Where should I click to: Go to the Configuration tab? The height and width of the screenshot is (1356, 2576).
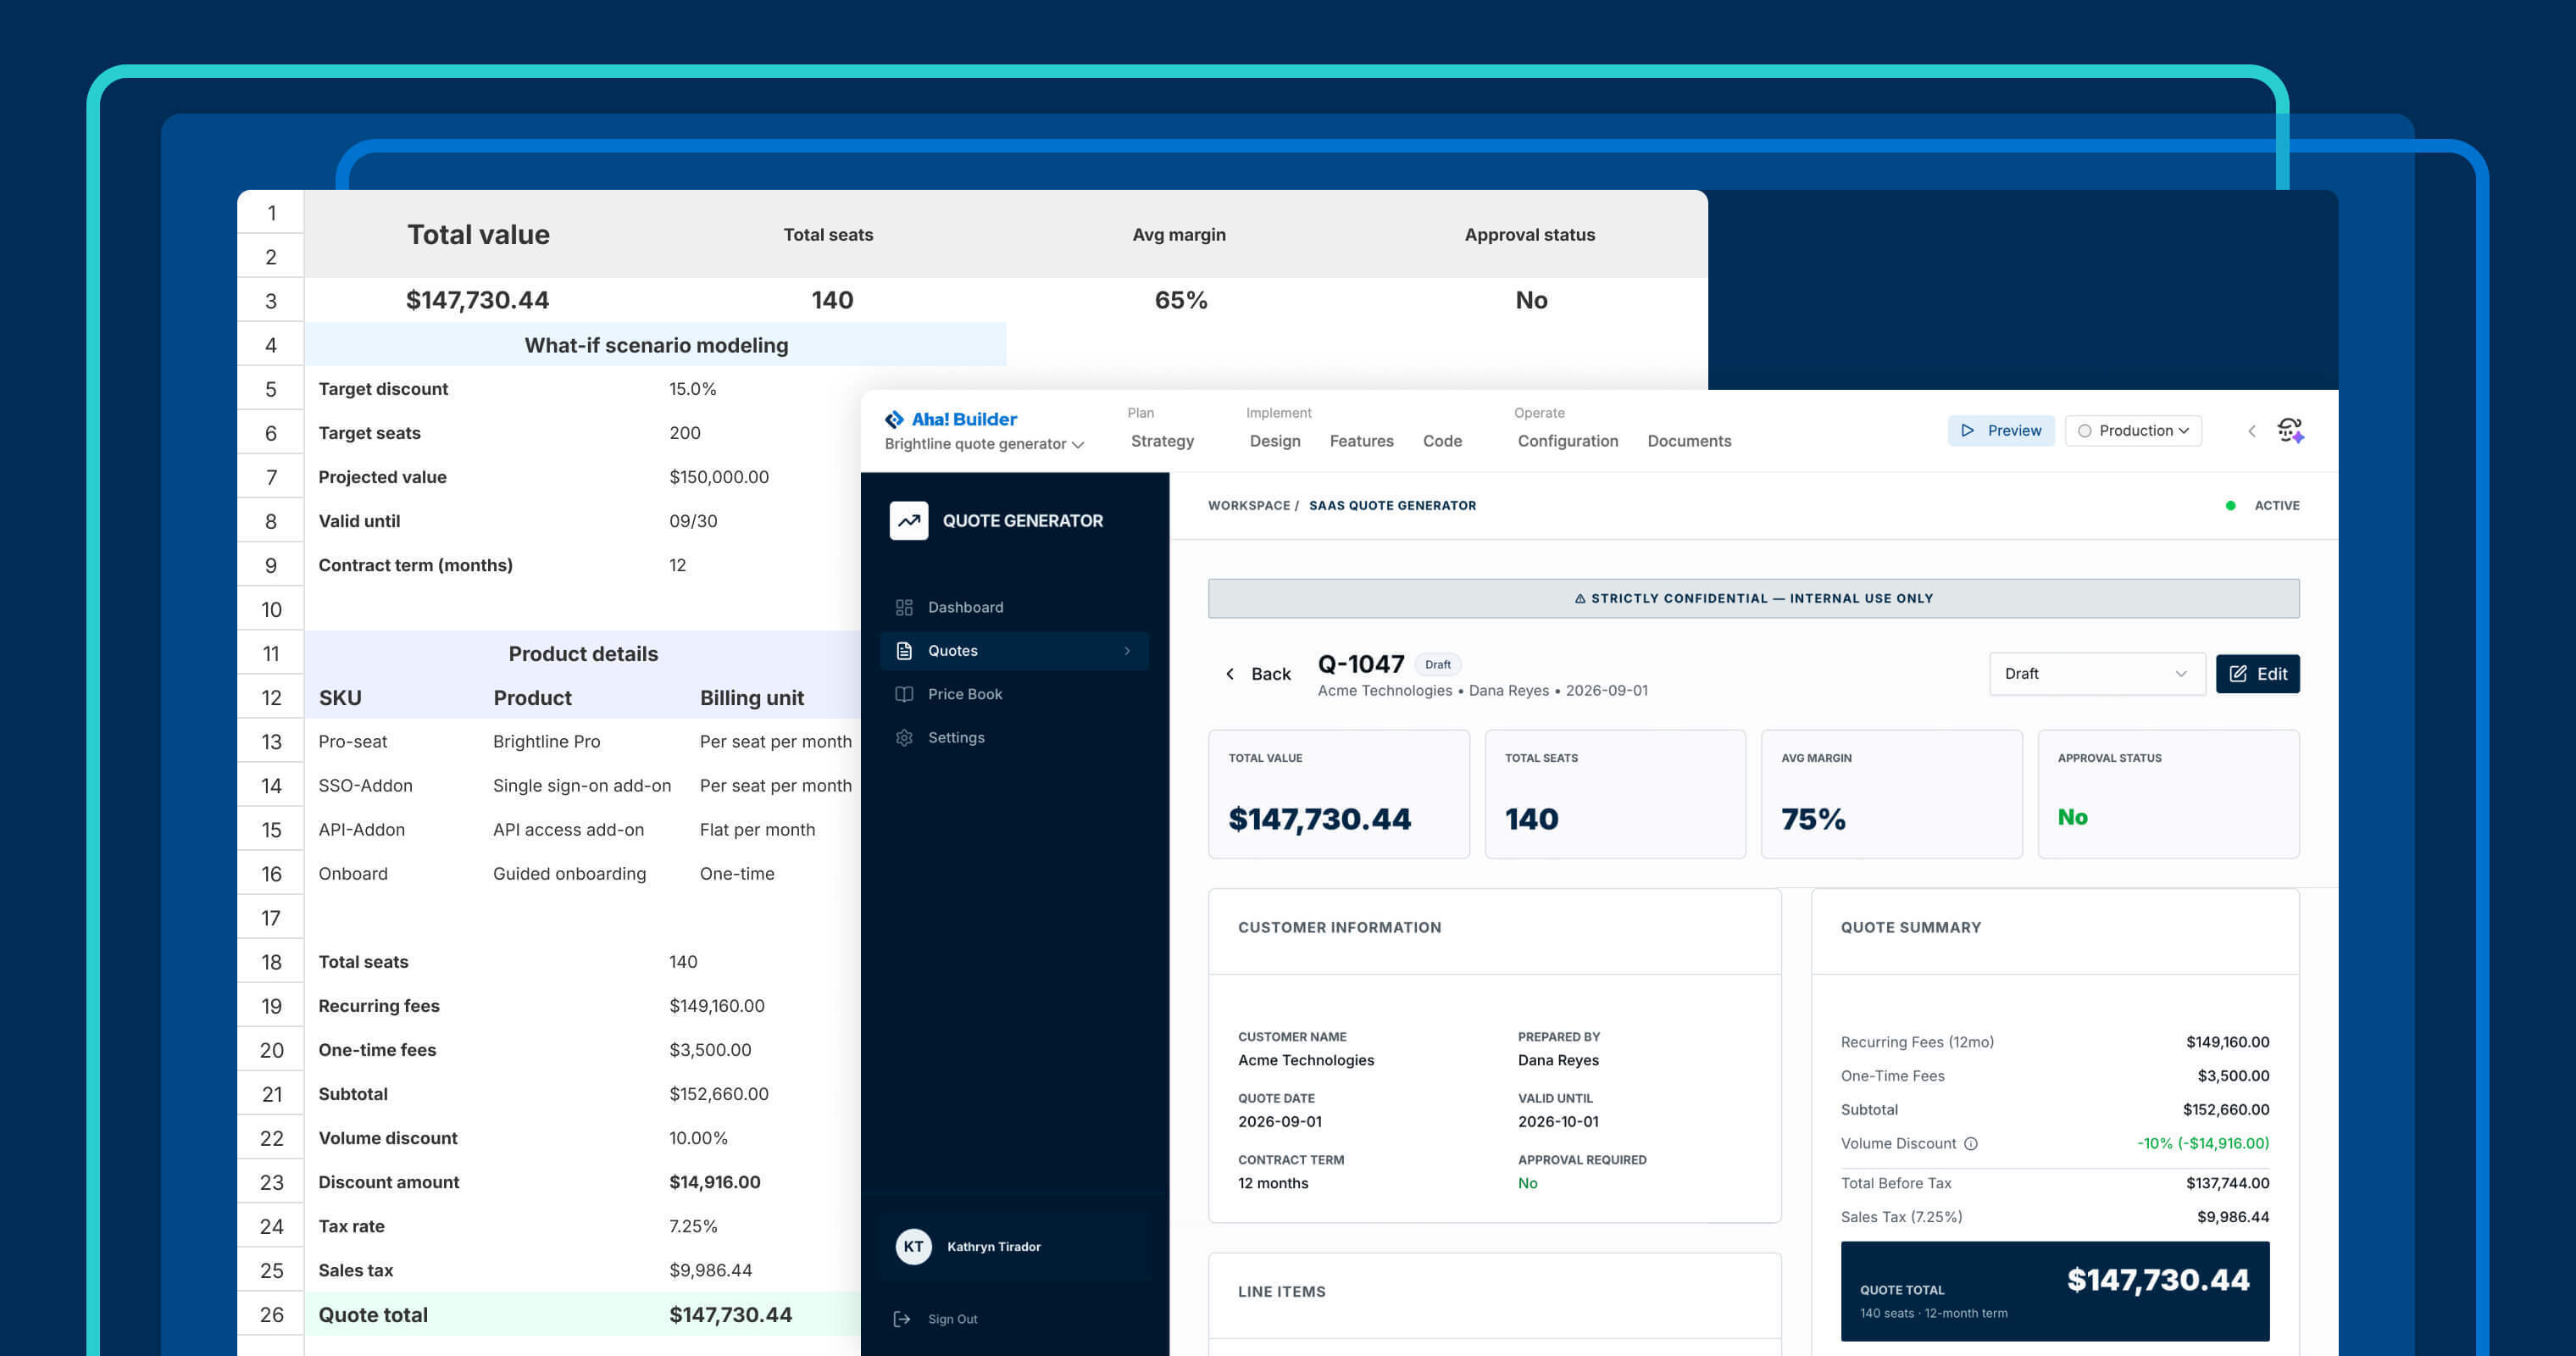[x=1567, y=441]
